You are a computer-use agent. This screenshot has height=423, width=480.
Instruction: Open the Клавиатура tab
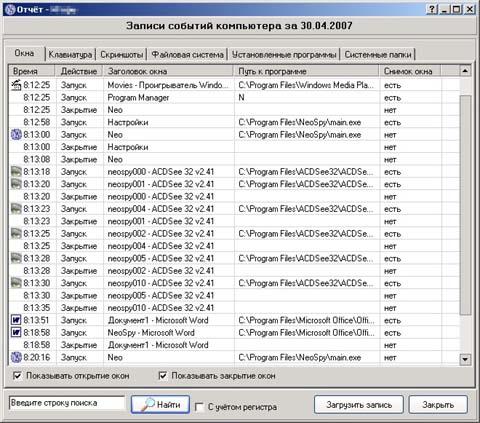point(70,55)
